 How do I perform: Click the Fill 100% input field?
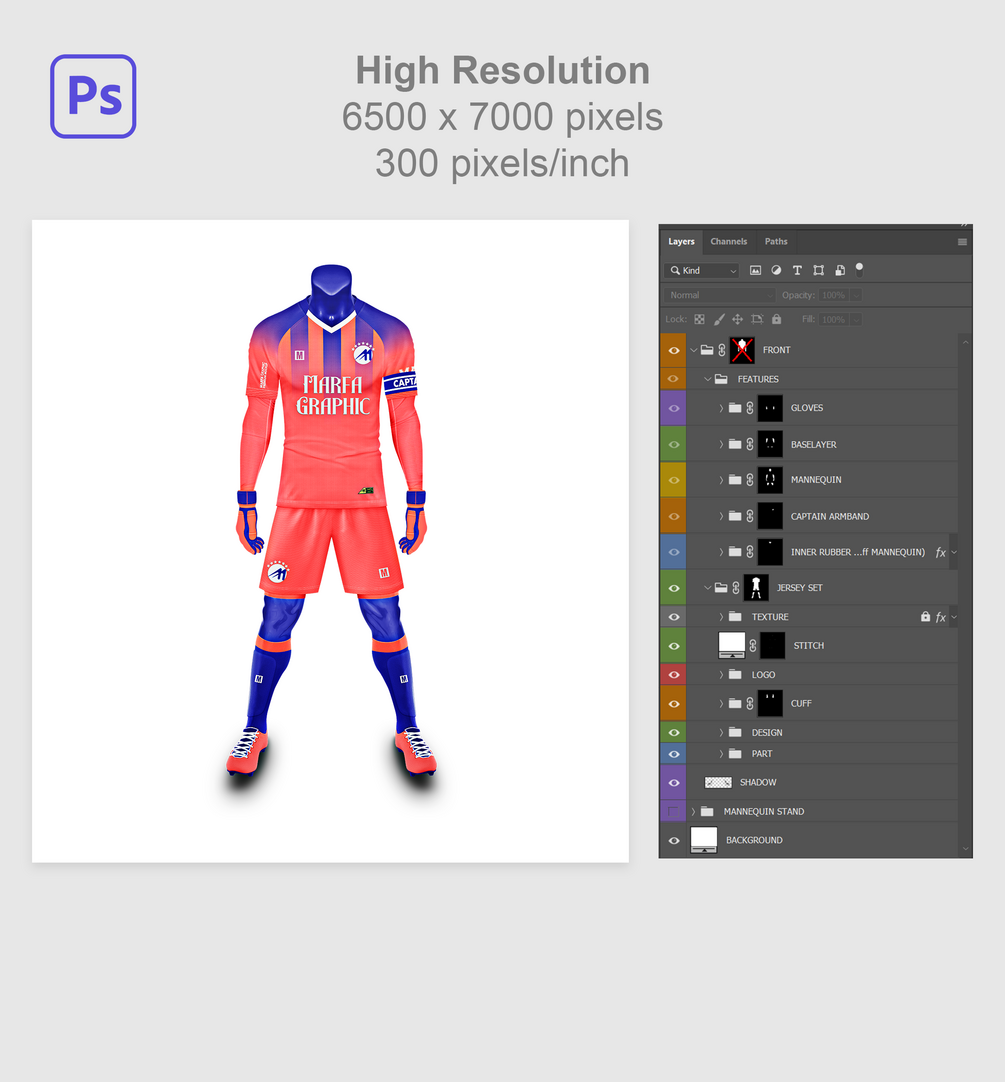834,319
